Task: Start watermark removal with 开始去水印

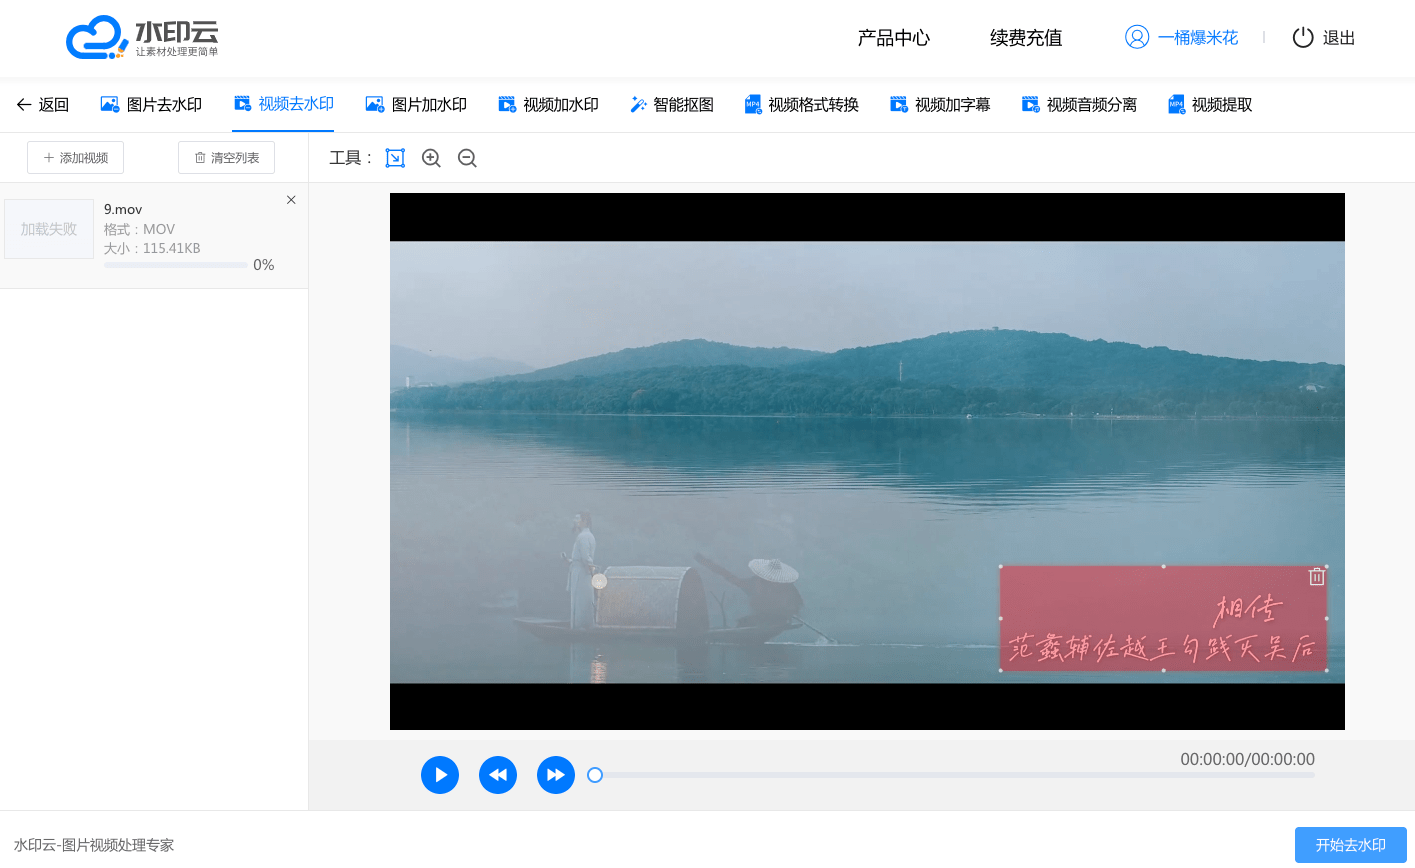Action: [x=1350, y=845]
